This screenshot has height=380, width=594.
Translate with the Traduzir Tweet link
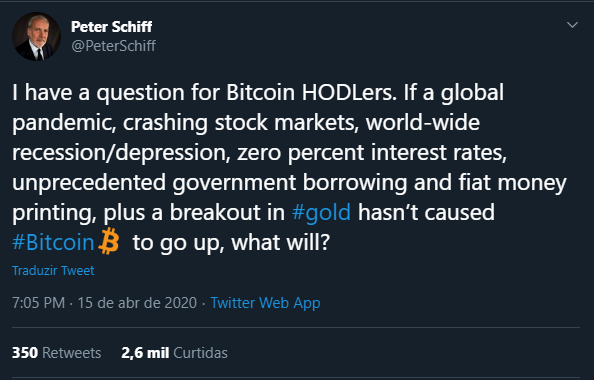coord(53,271)
